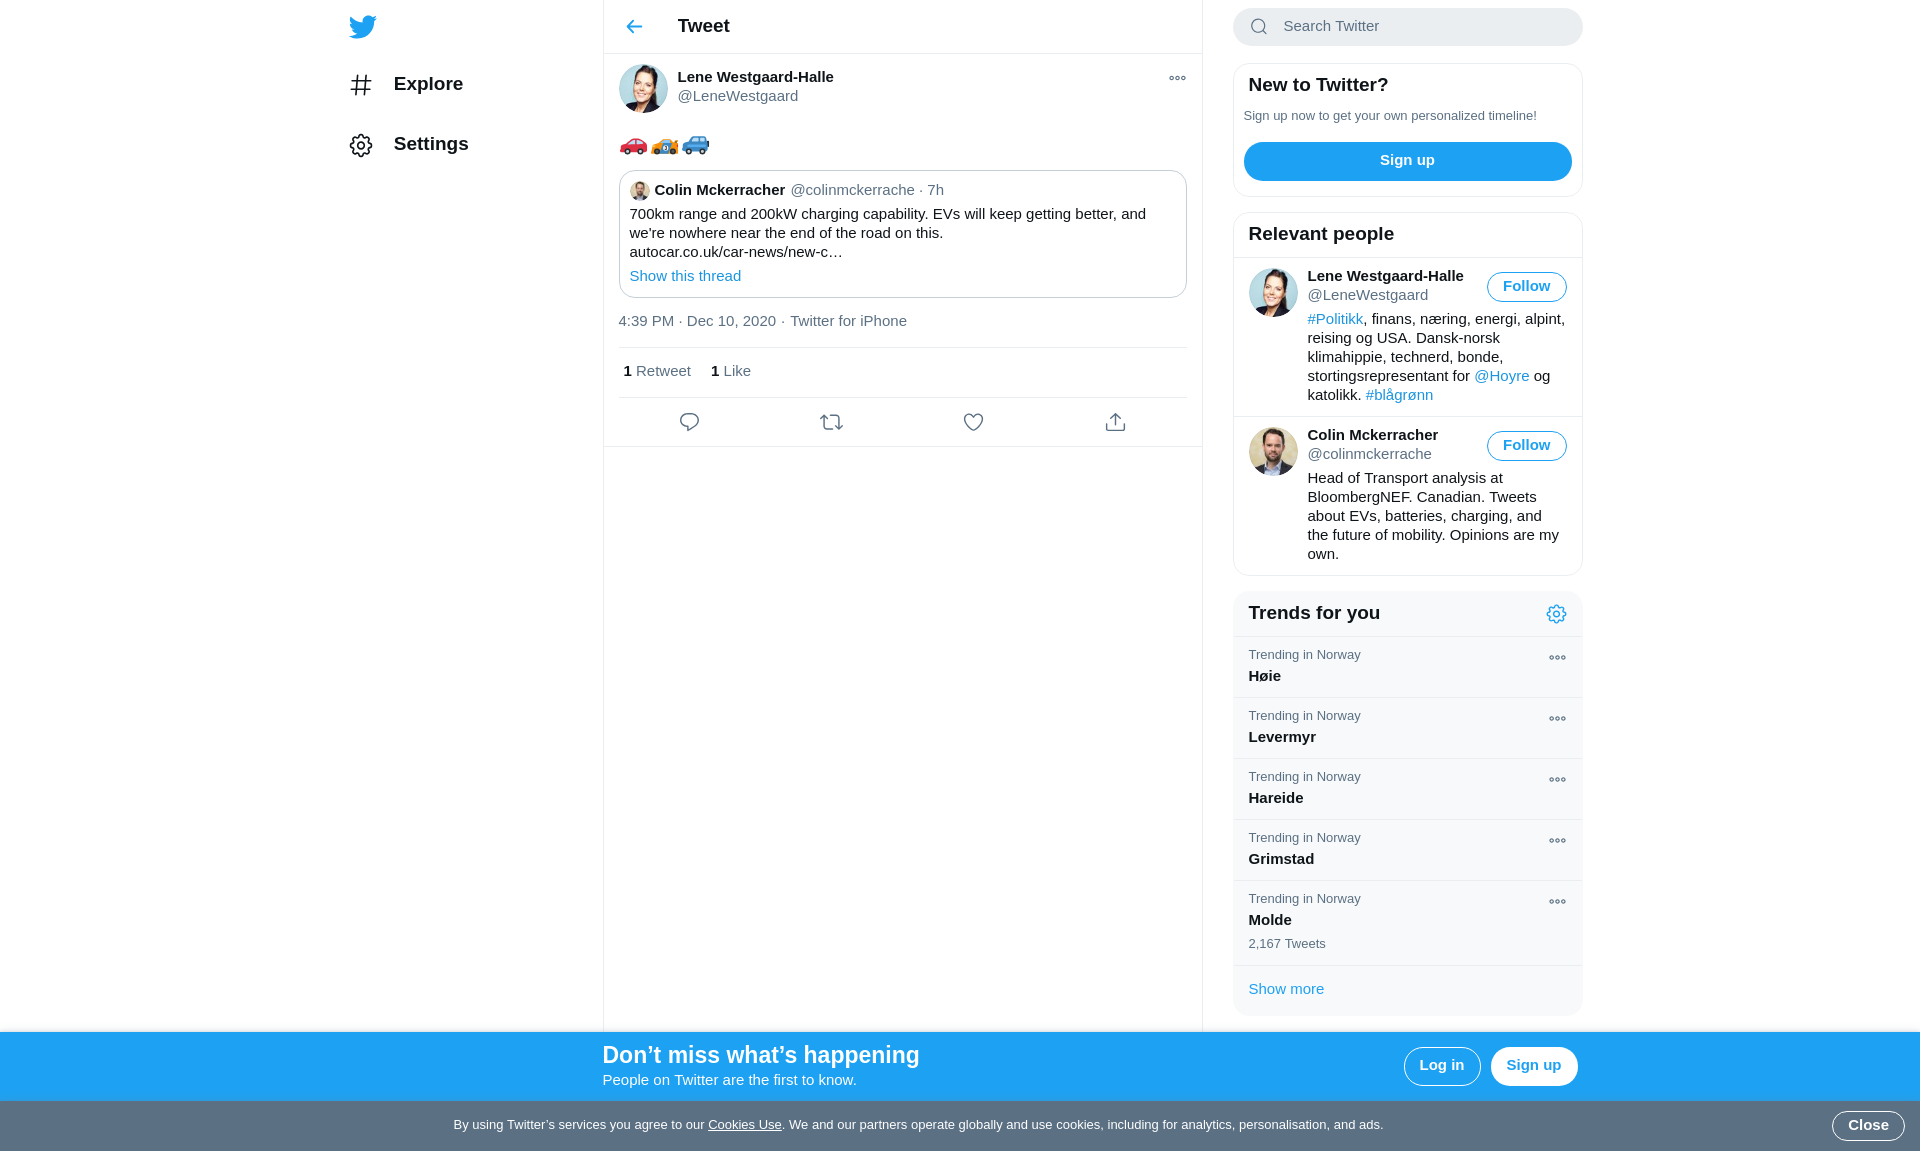Click @LeneWestgaard handle under tweet author
The image size is (1920, 1151).
click(738, 96)
